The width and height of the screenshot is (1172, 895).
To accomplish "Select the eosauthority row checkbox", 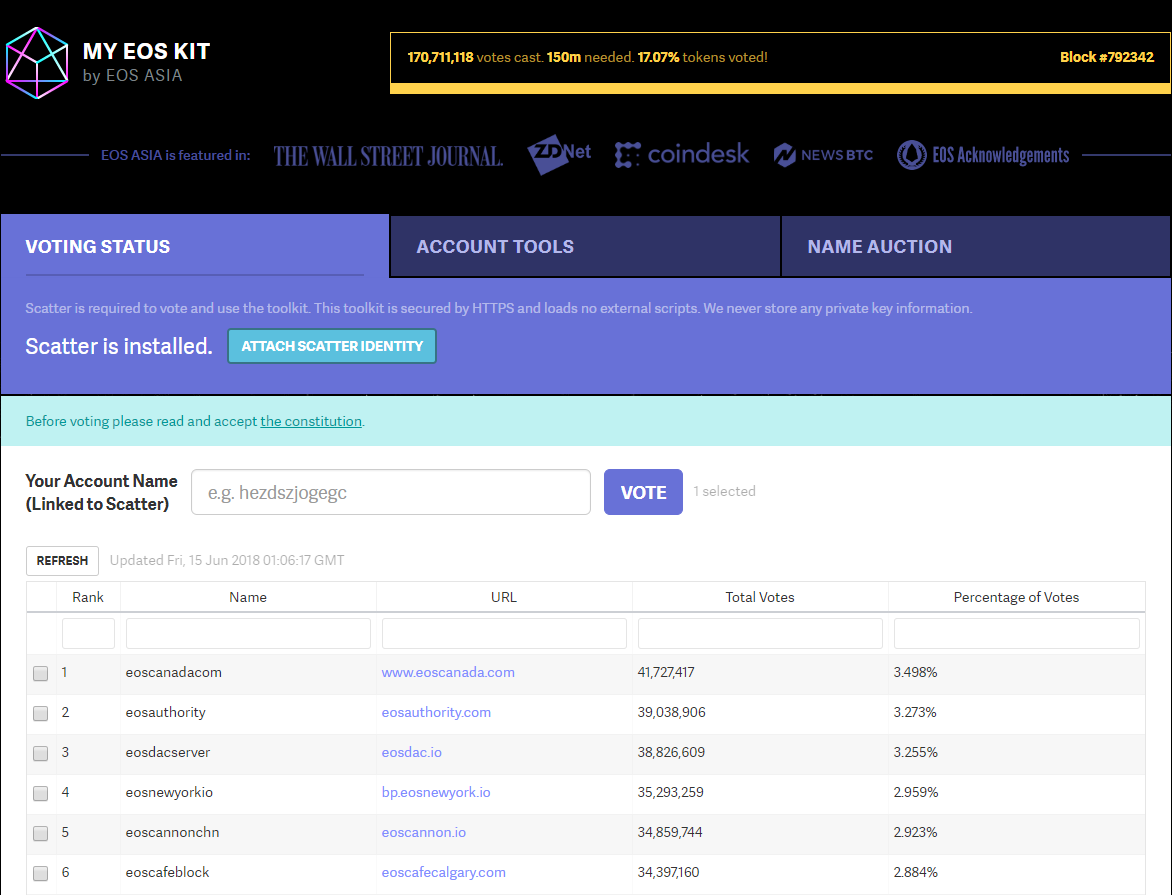I will click(x=41, y=713).
